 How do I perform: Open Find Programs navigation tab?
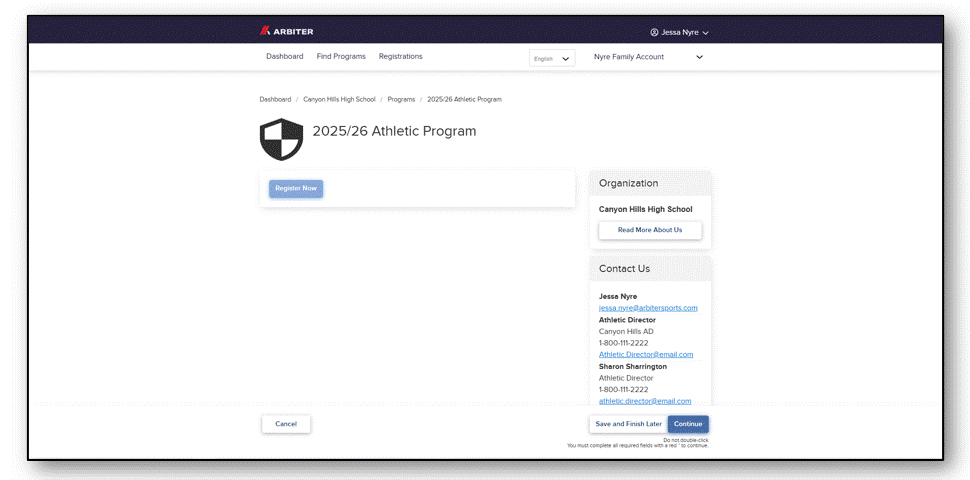coord(341,56)
